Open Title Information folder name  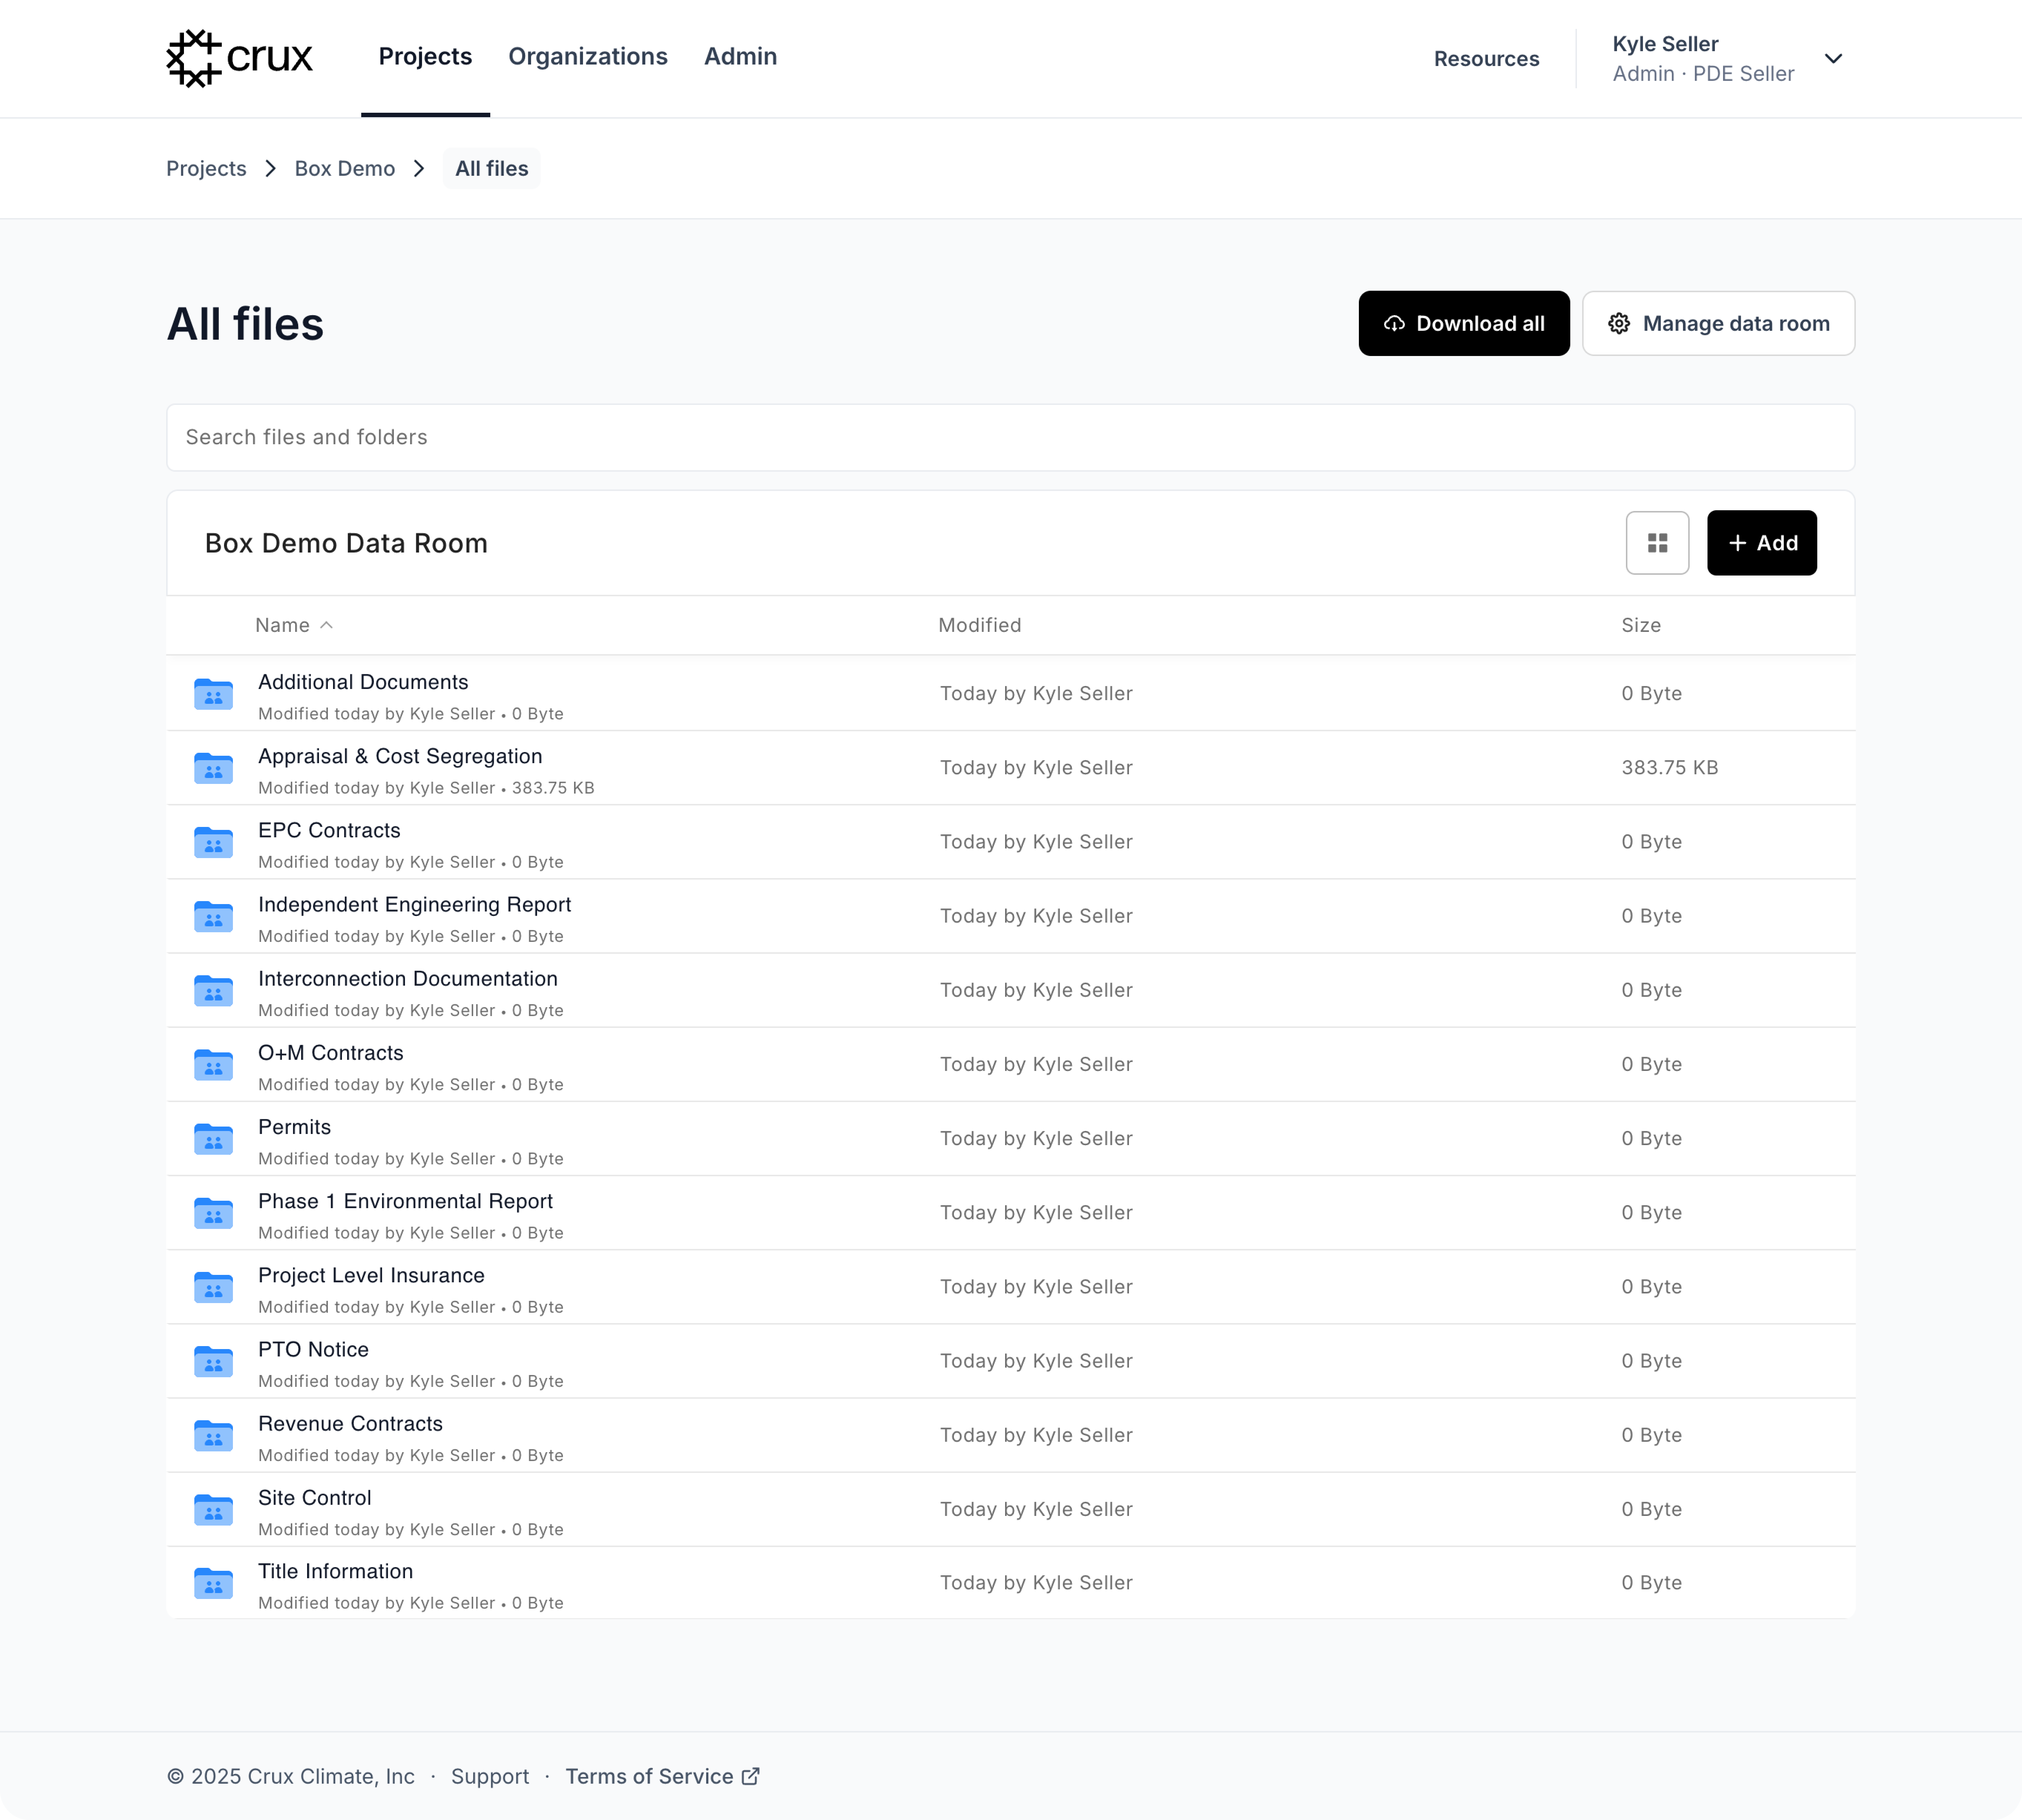click(x=335, y=1571)
